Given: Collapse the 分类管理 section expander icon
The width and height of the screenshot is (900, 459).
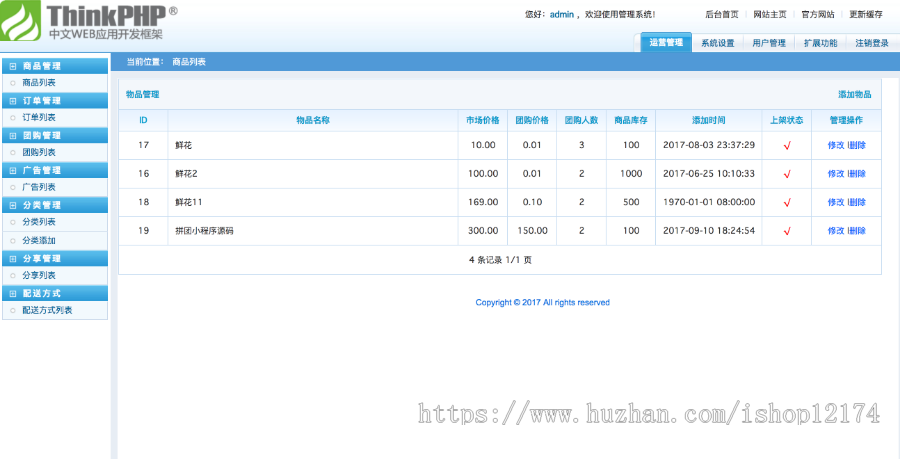Looking at the screenshot, I should [13, 205].
